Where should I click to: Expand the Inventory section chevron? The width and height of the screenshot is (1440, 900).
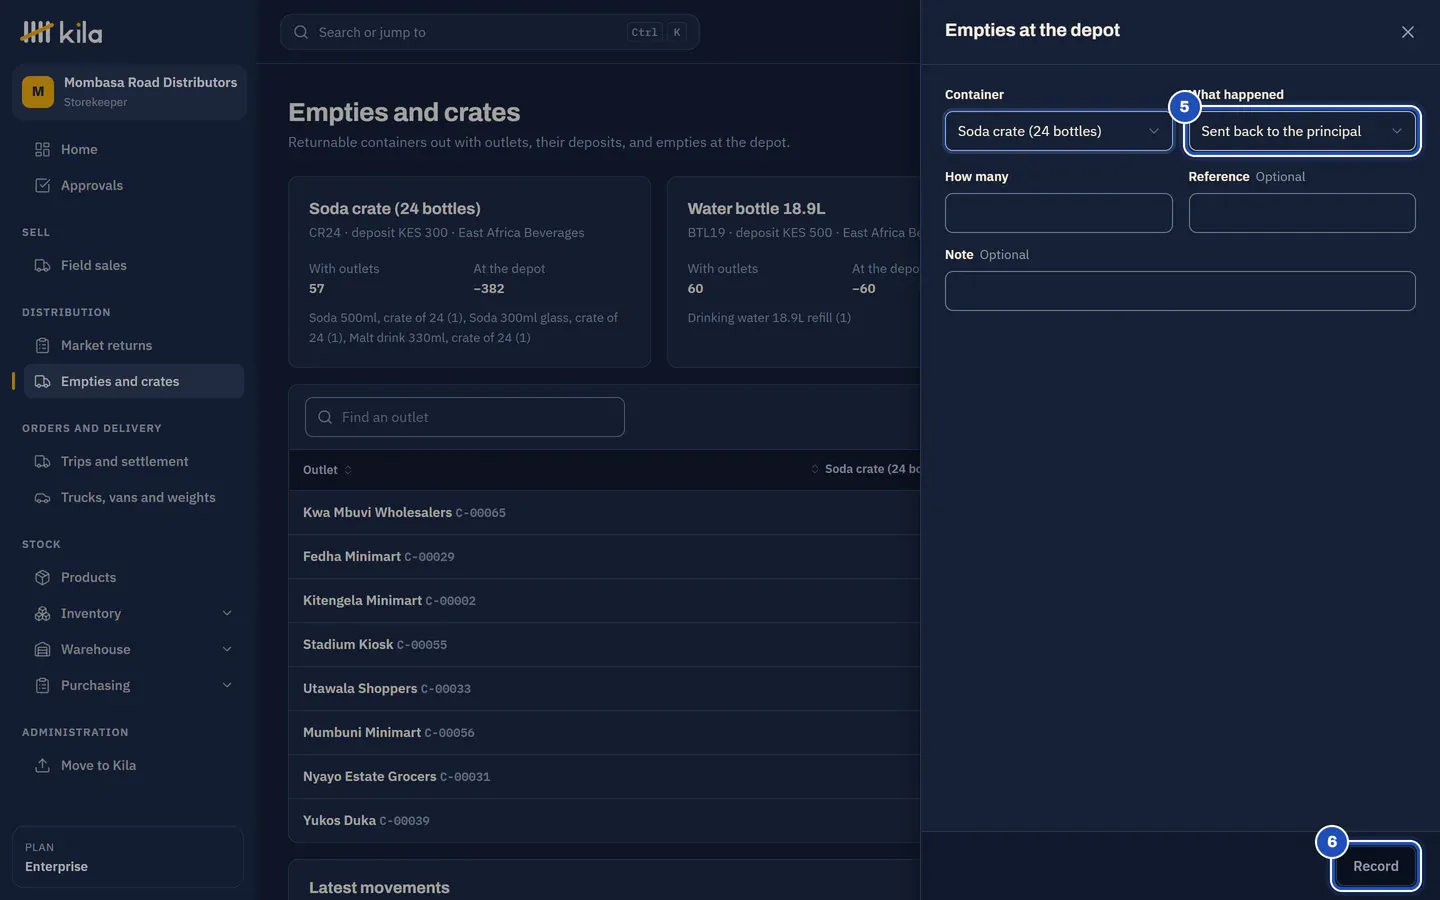[x=227, y=613]
